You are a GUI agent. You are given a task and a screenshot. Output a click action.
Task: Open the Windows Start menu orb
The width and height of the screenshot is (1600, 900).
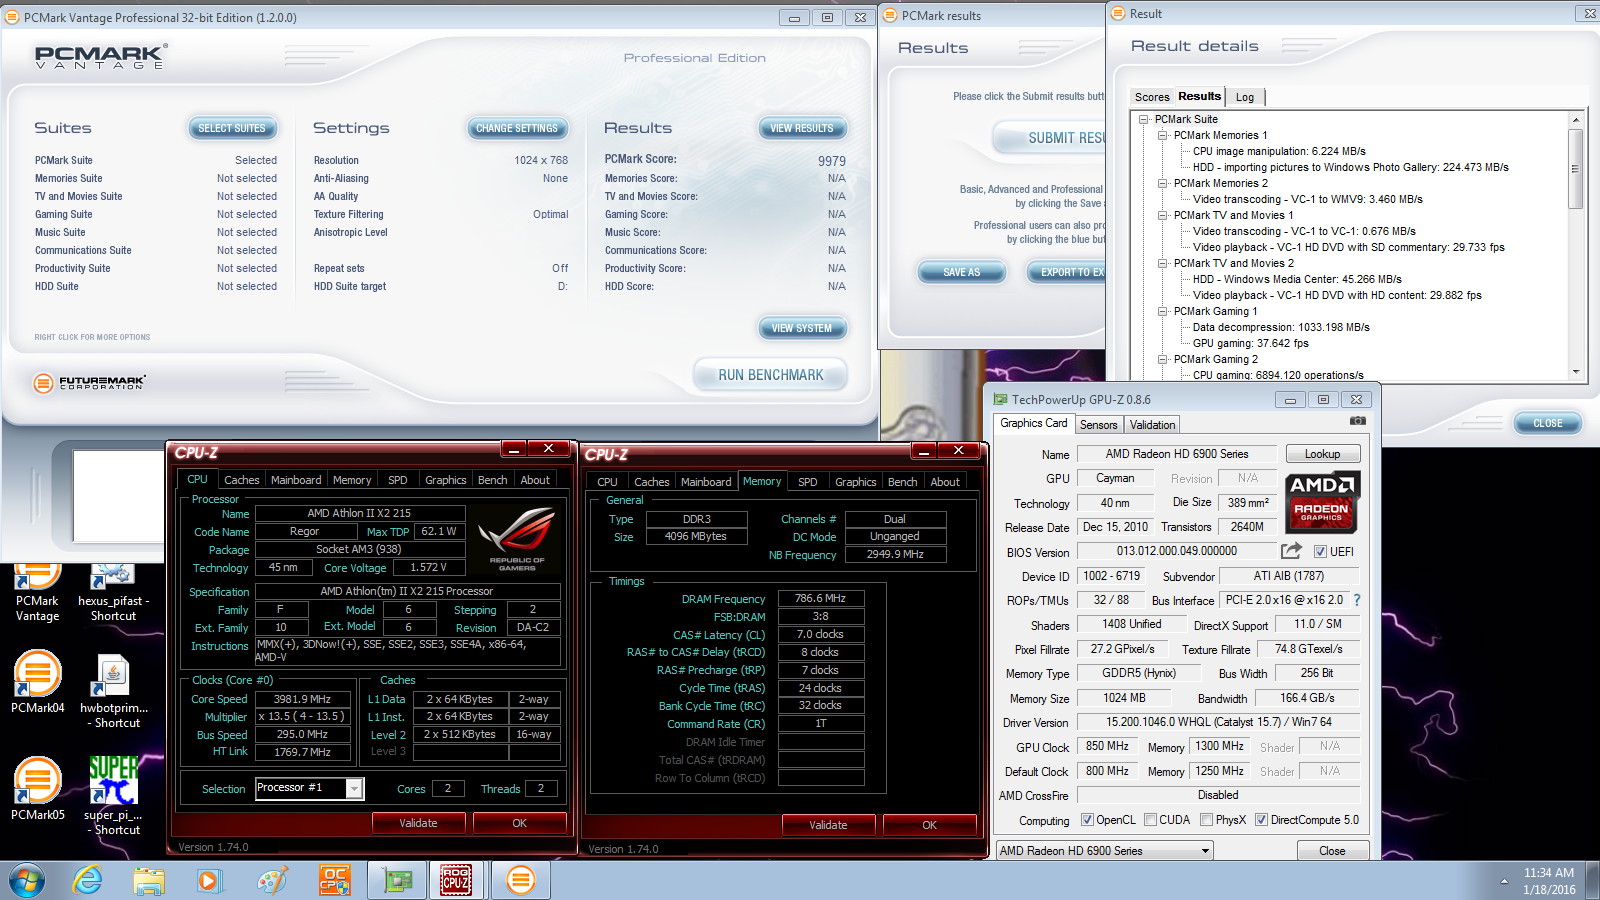[x=27, y=880]
